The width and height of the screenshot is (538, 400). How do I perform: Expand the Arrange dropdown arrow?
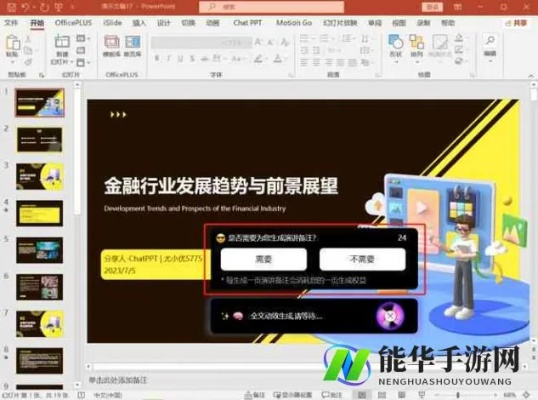point(417,62)
